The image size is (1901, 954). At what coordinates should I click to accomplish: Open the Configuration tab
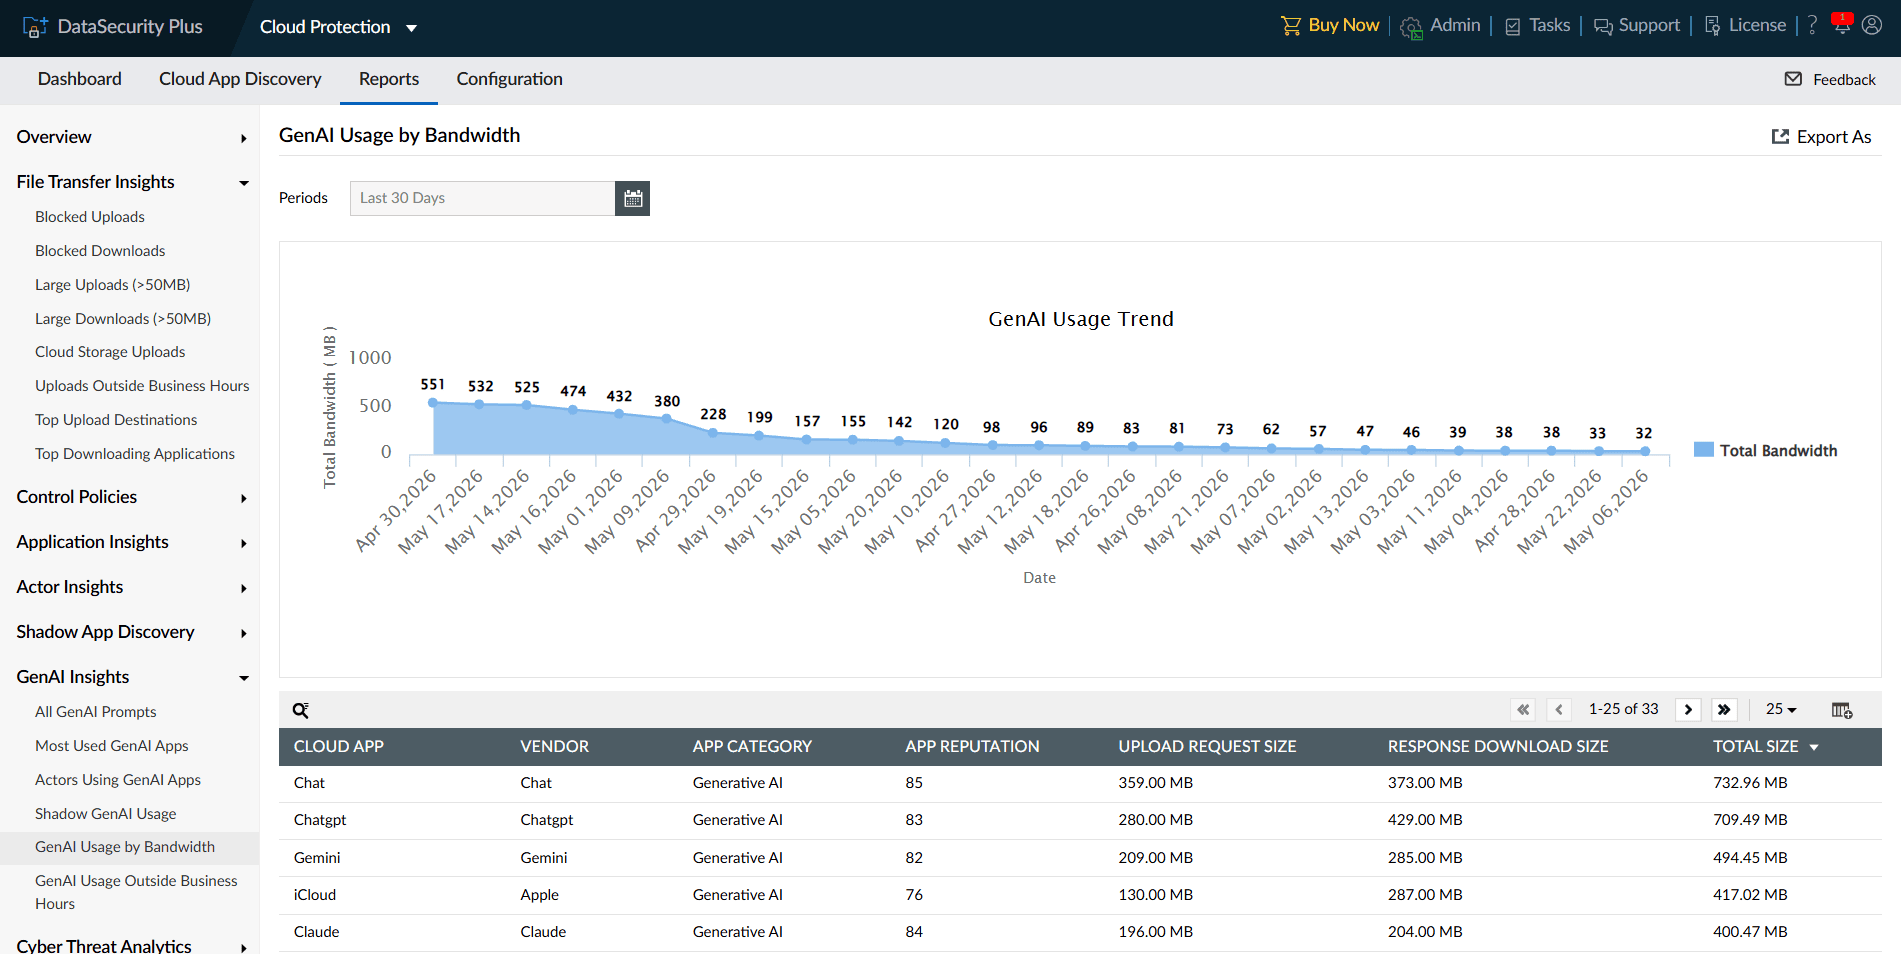point(510,79)
